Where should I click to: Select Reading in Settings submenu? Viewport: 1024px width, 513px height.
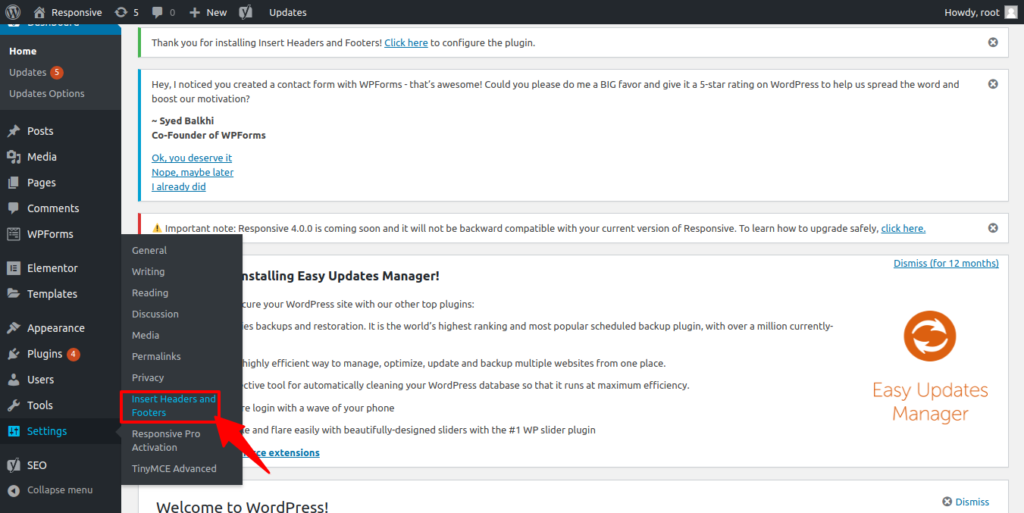click(x=150, y=292)
